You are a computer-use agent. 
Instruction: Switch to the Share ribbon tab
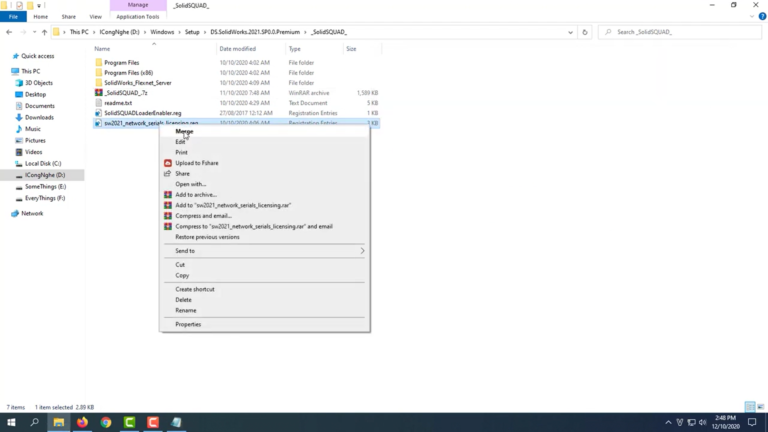69,17
